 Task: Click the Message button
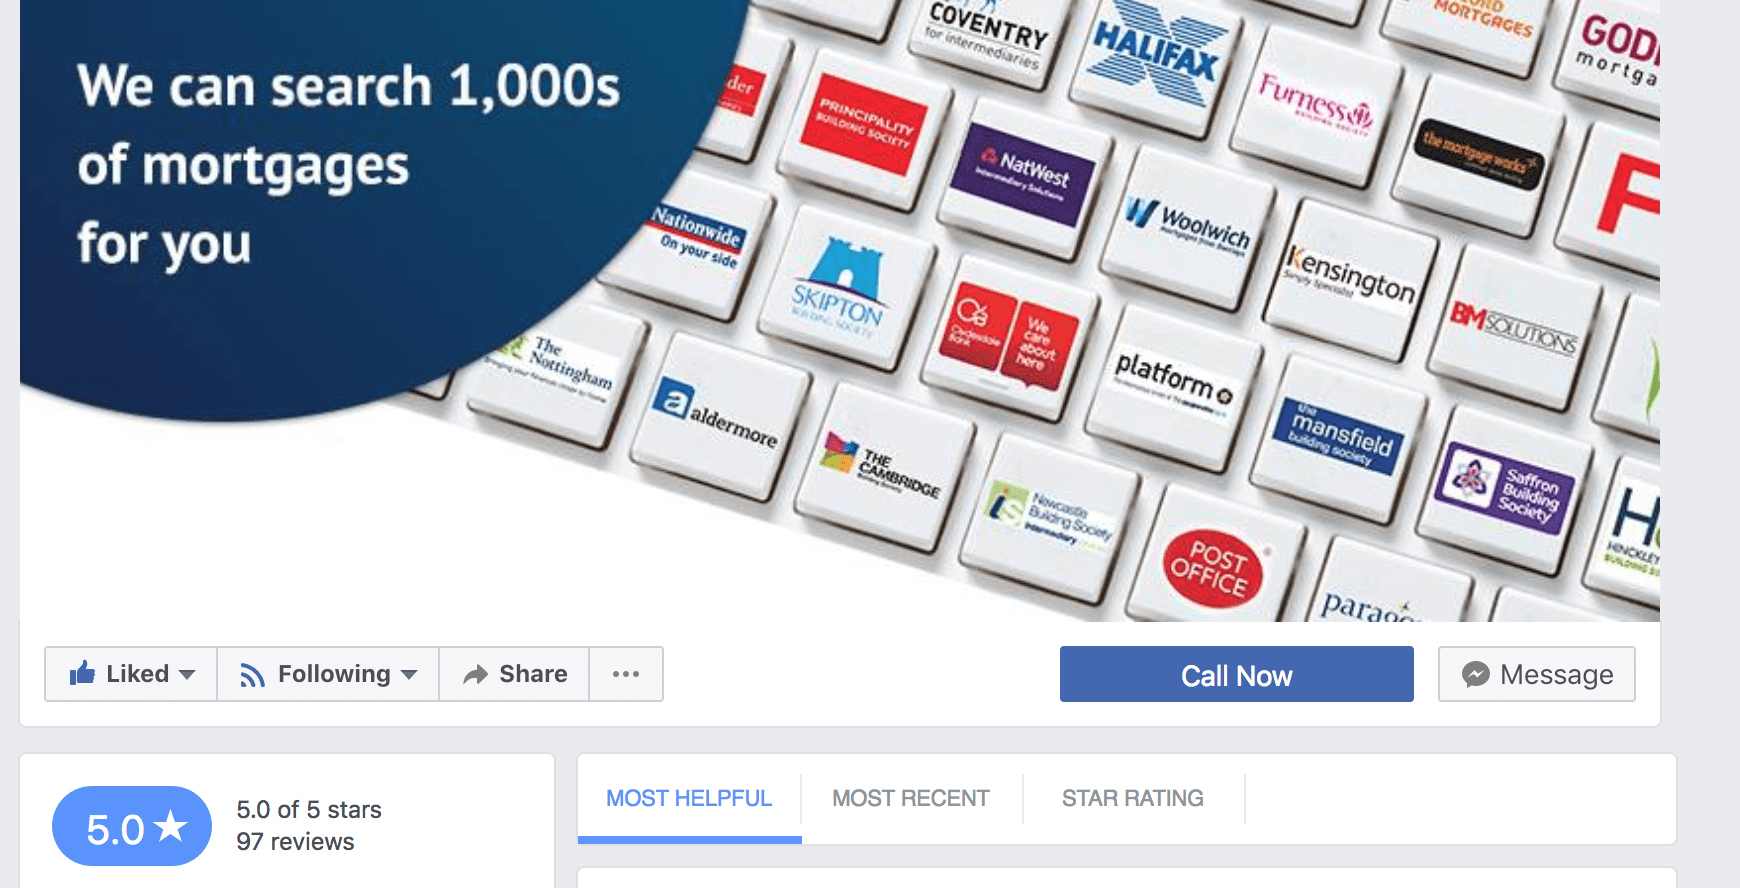coord(1537,674)
